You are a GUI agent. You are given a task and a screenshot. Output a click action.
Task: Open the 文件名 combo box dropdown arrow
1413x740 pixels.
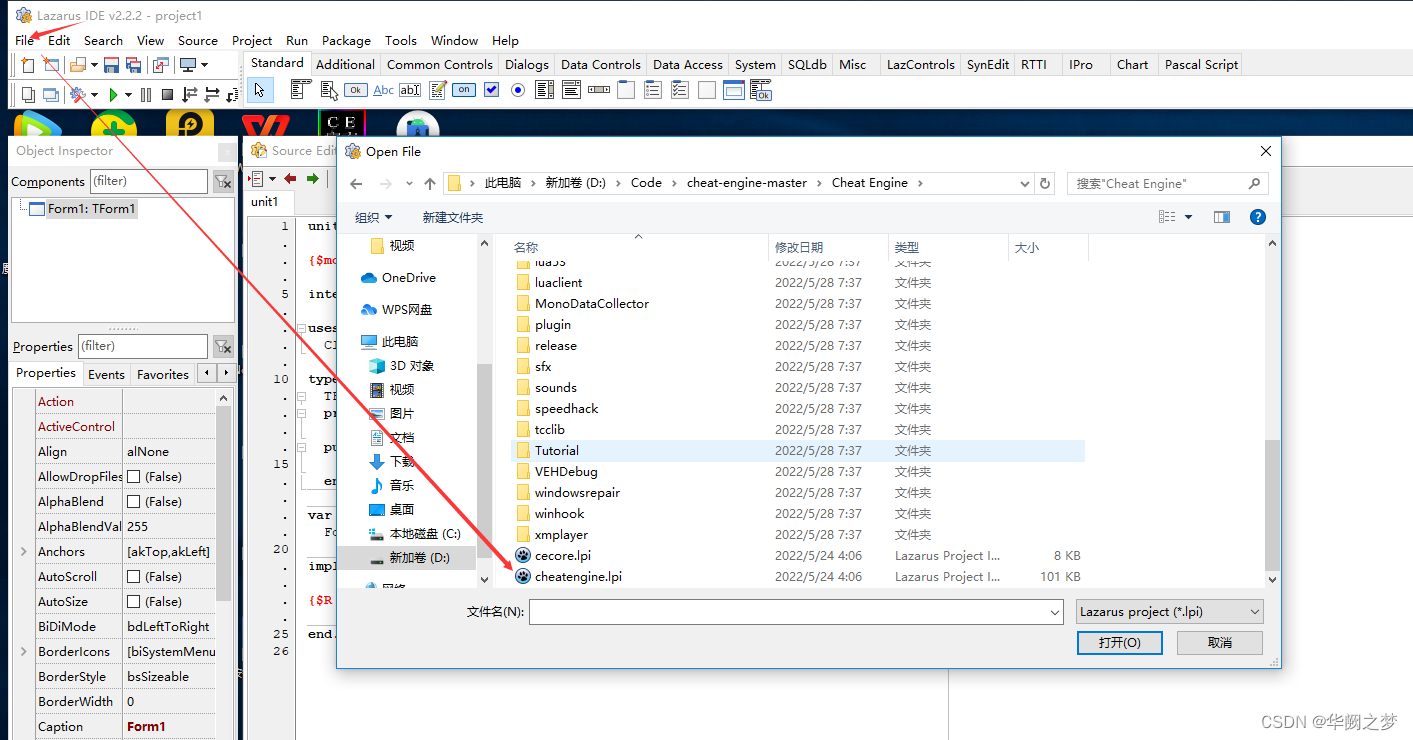pyautogui.click(x=1055, y=612)
